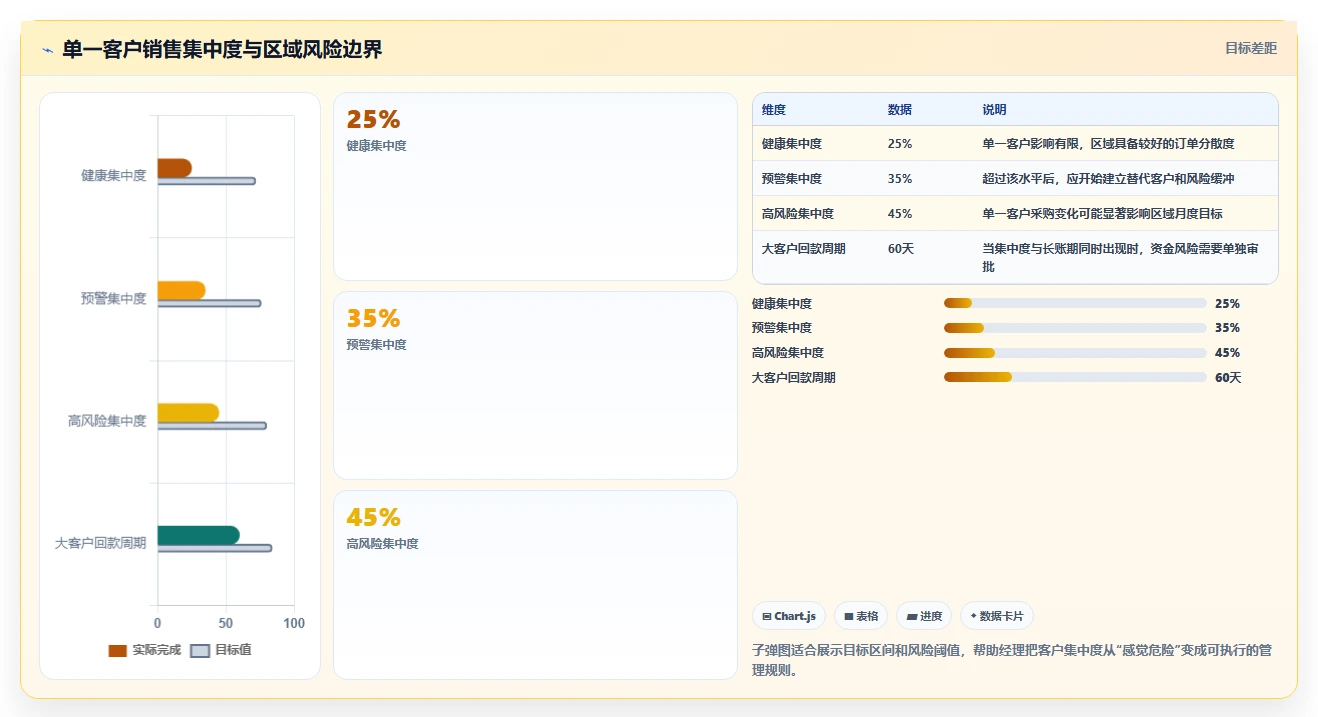
Task: Click the orange-brown 健康集中度 actual bar in the chart
Action: 174,168
